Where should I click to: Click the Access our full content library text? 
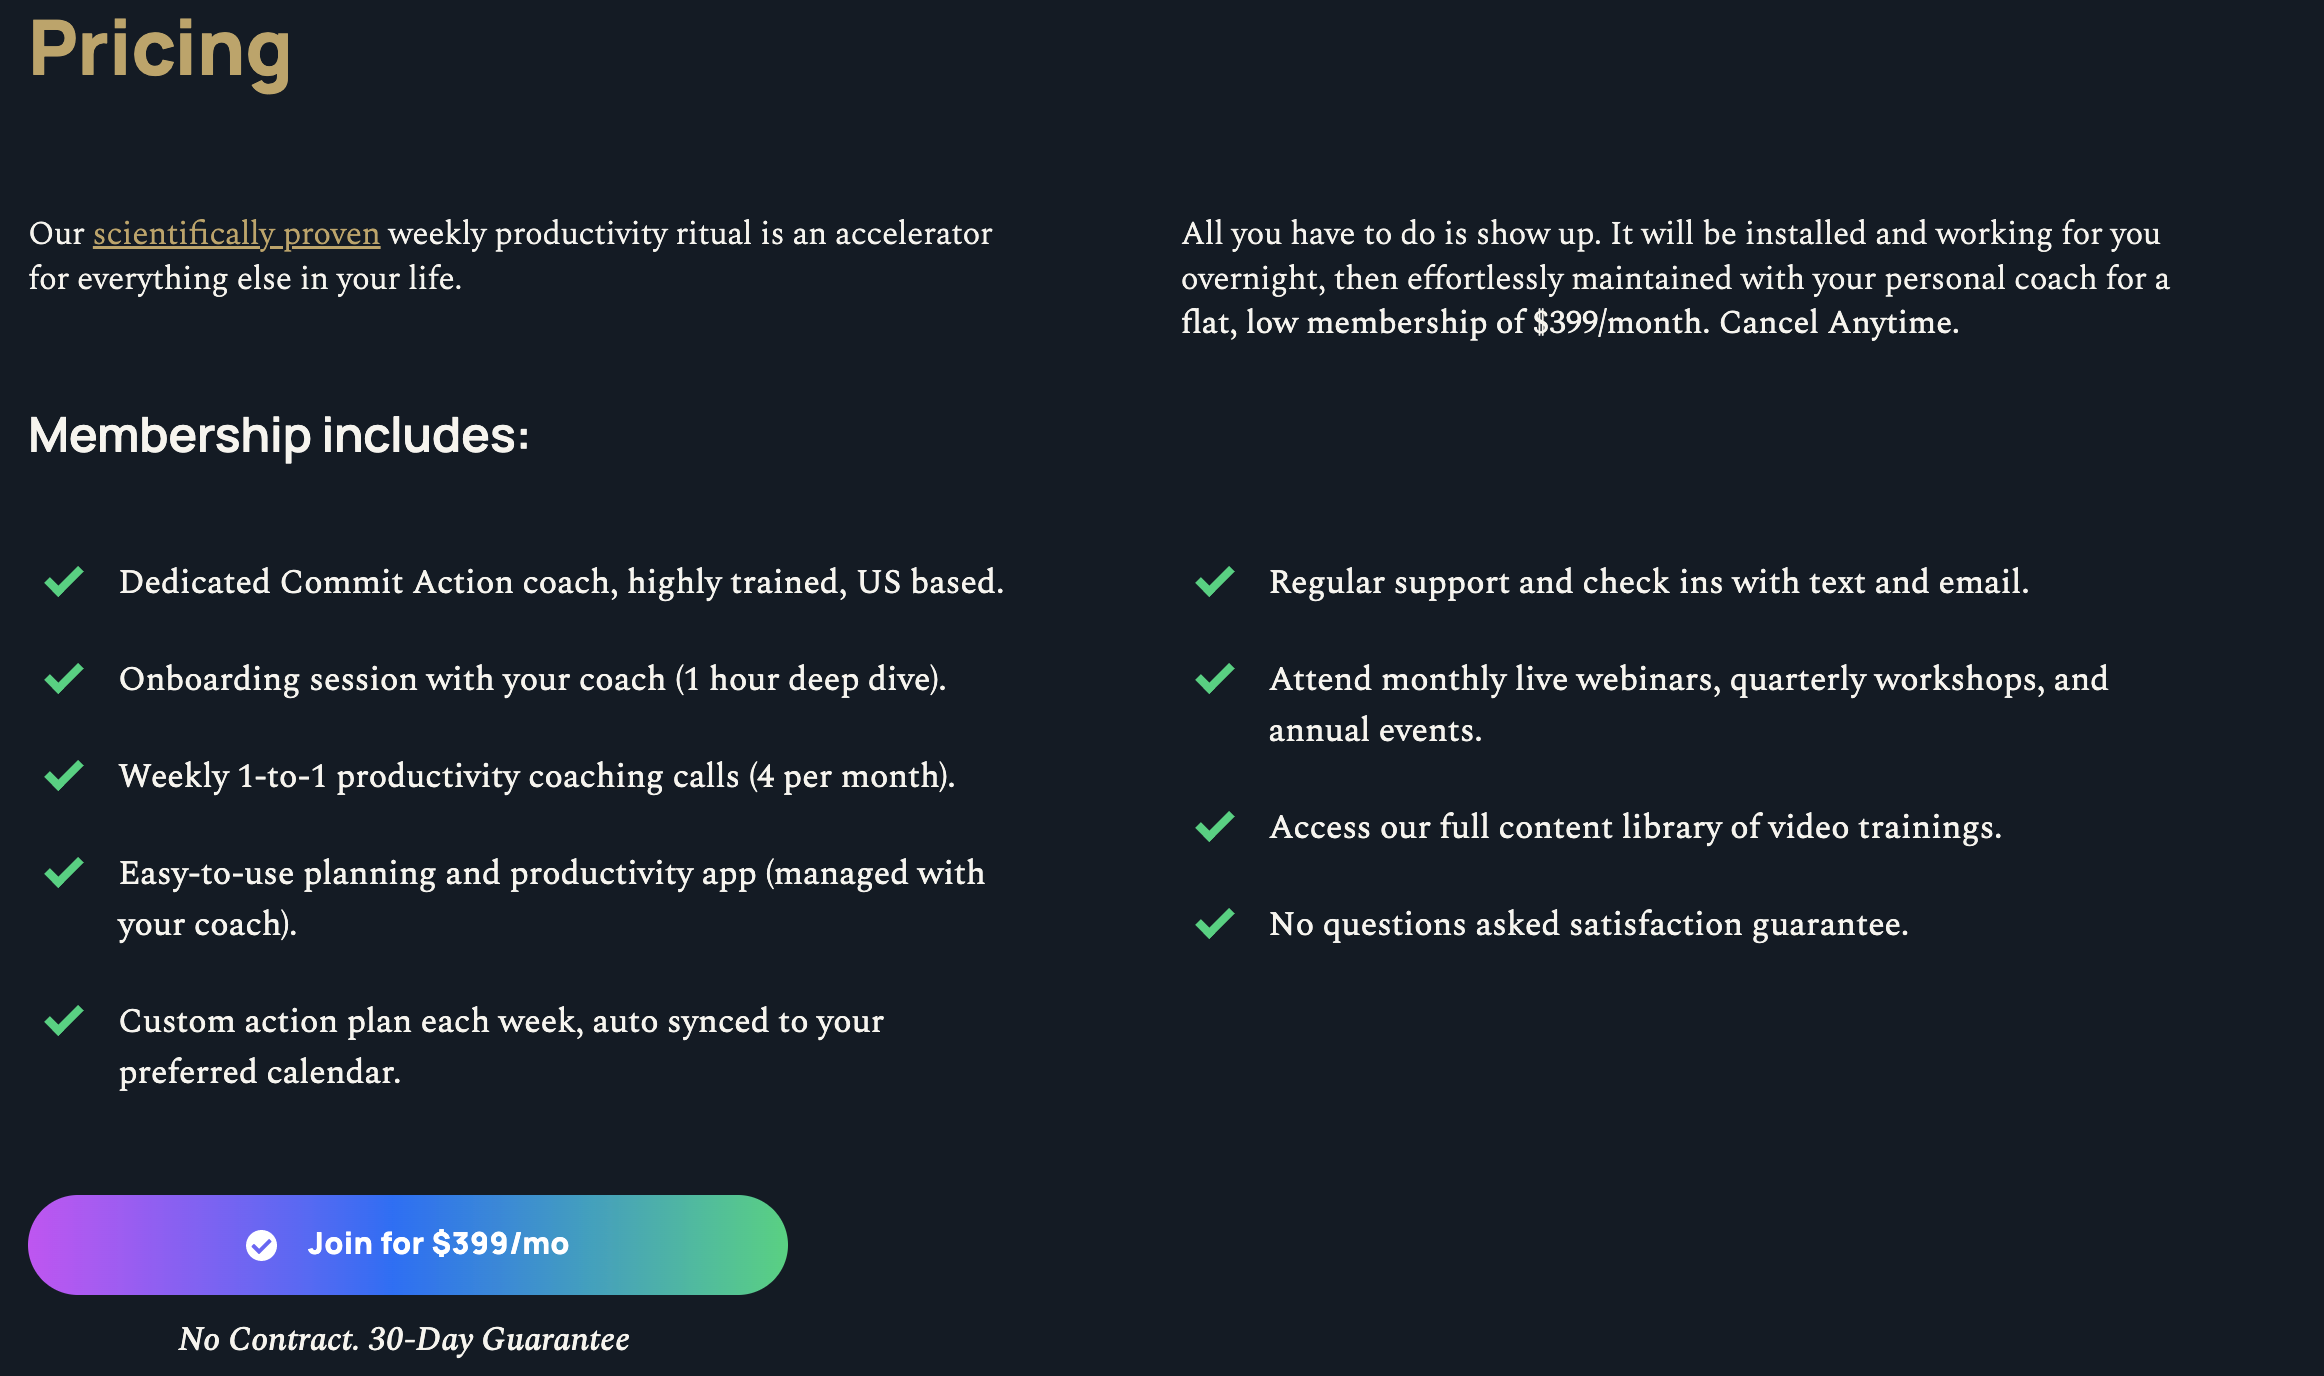[x=1635, y=827]
